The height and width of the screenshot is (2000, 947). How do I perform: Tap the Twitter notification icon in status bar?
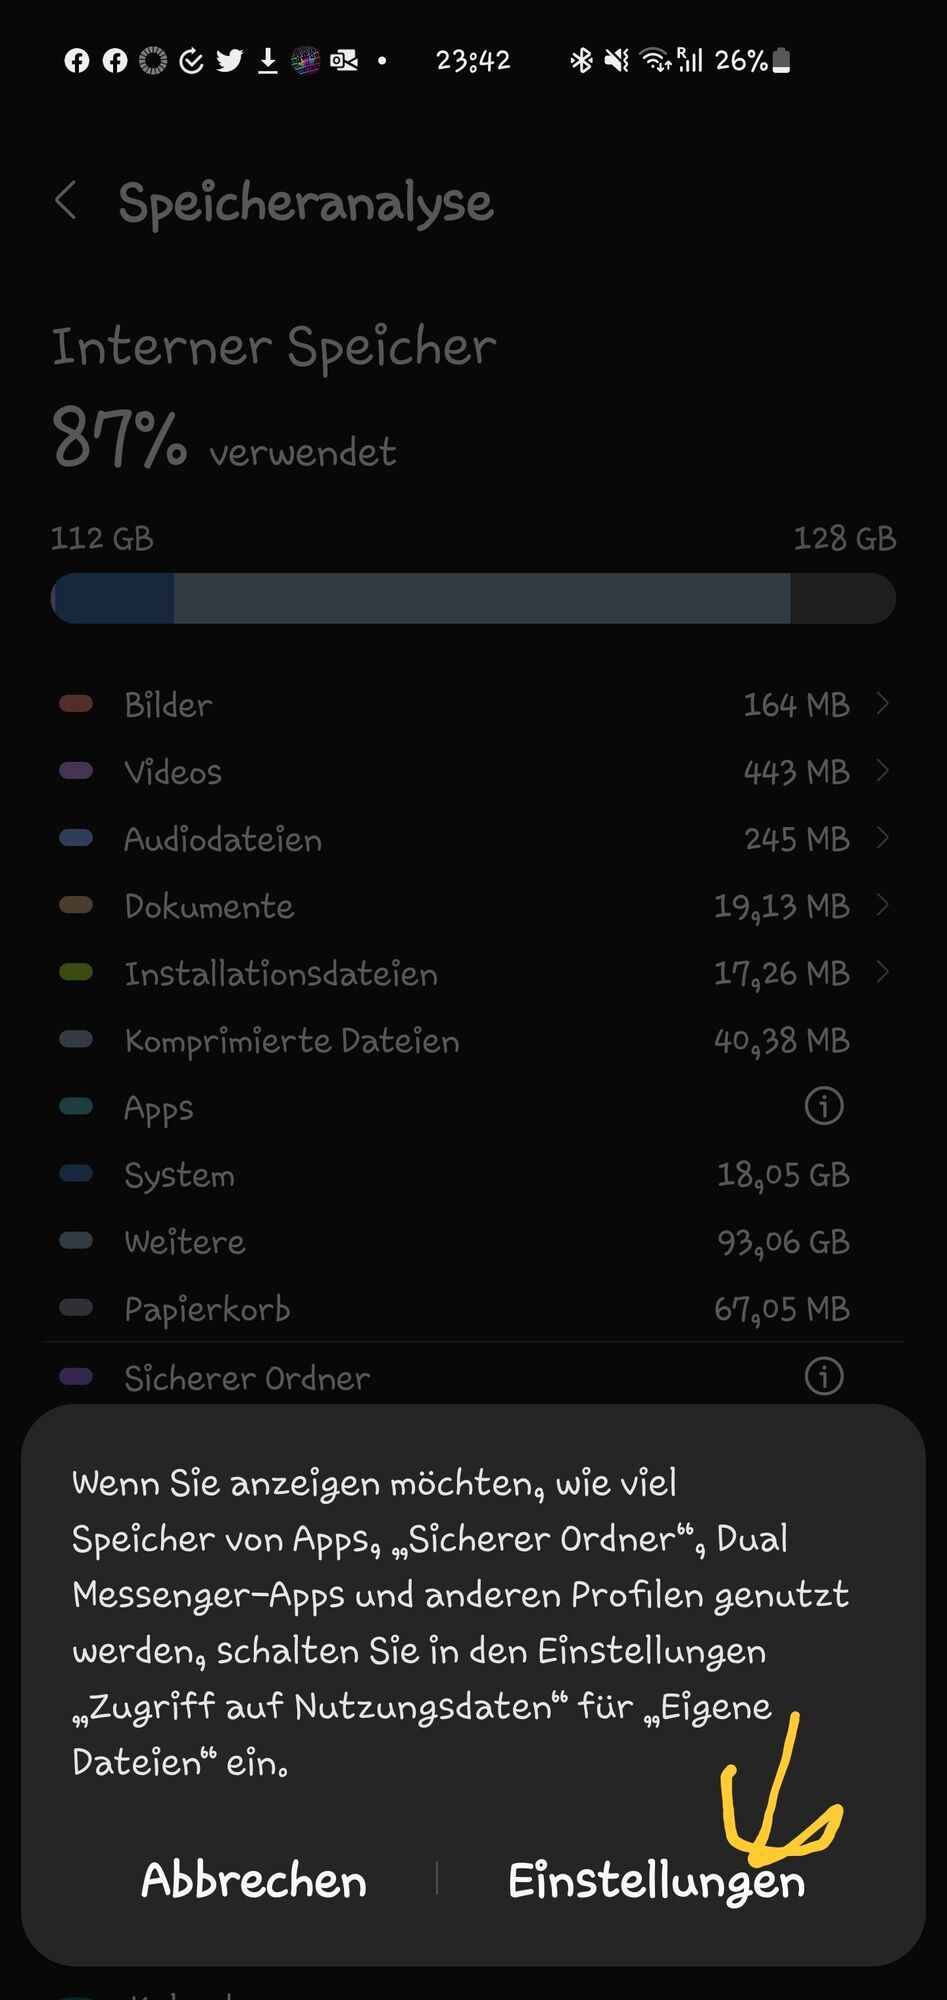pyautogui.click(x=229, y=61)
